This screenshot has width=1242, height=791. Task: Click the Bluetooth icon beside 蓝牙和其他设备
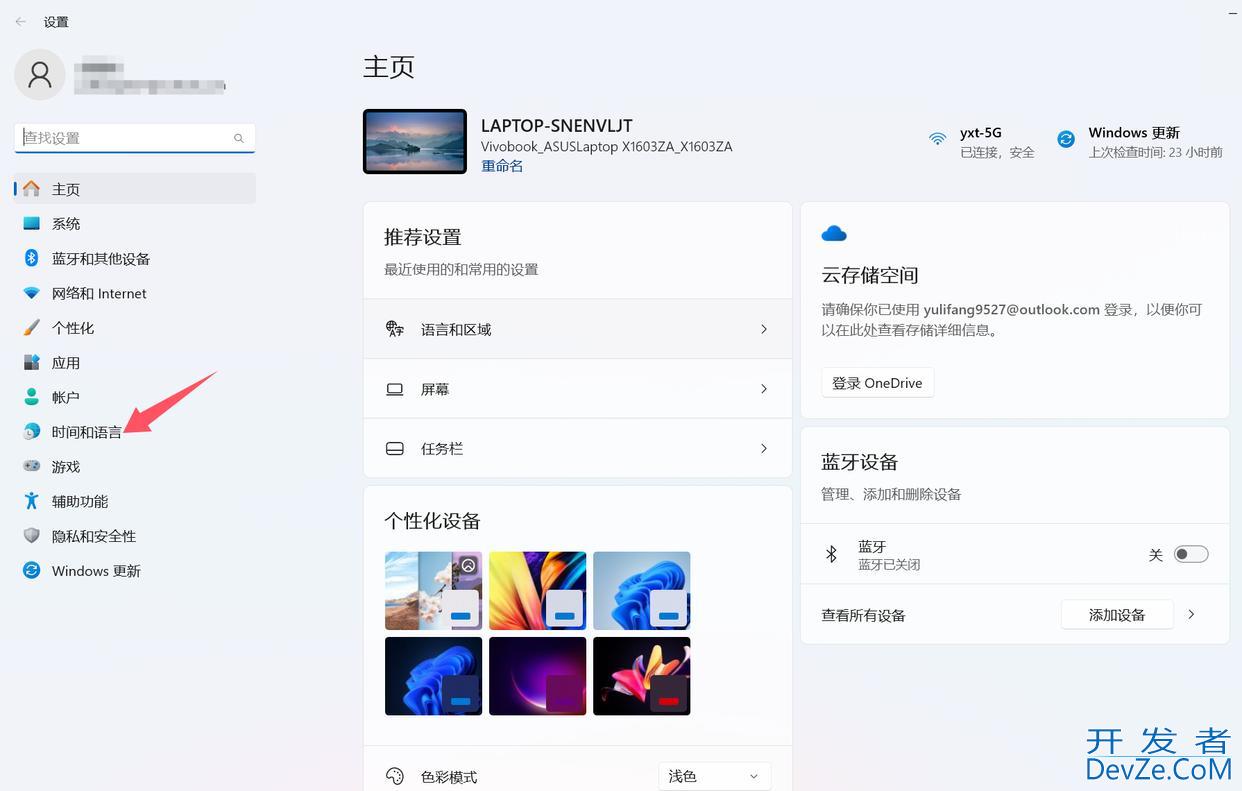(x=31, y=258)
